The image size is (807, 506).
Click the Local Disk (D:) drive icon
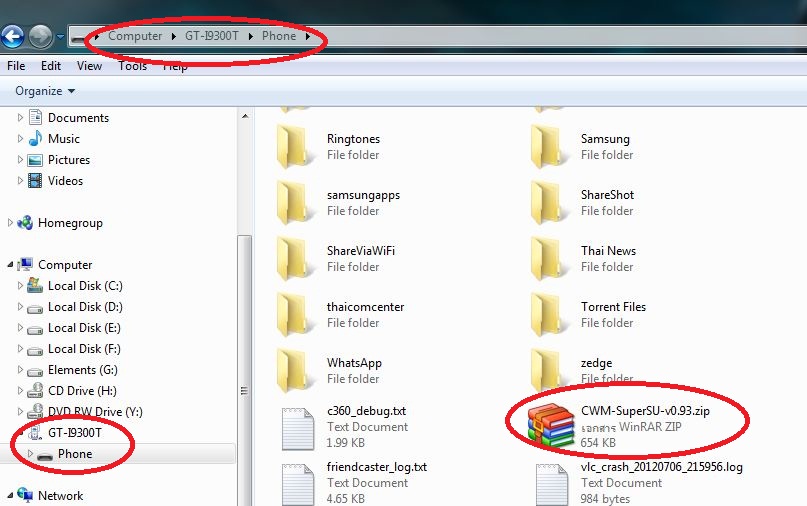pos(35,307)
